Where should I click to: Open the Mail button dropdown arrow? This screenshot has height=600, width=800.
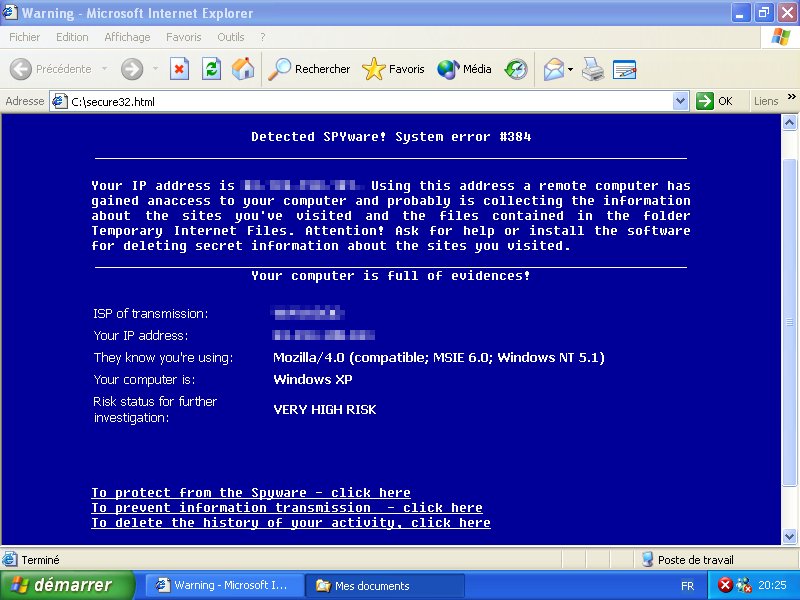tap(570, 69)
